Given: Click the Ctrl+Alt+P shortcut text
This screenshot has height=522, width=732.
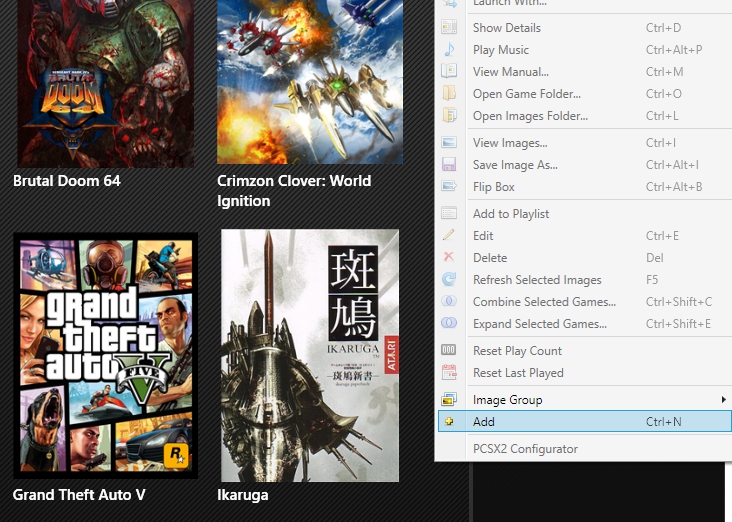Looking at the screenshot, I should pos(674,49).
